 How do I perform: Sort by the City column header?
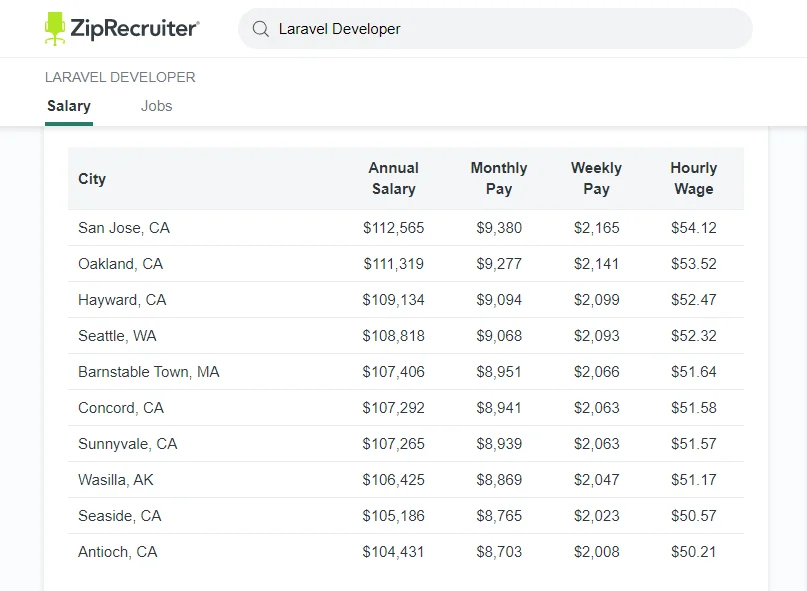(92, 179)
